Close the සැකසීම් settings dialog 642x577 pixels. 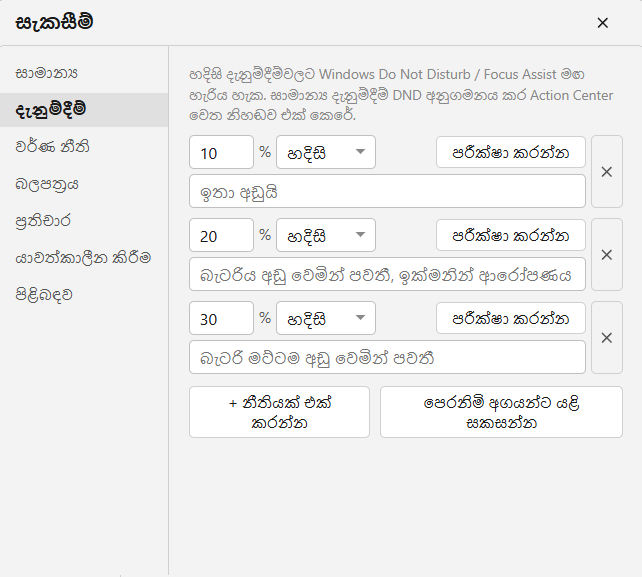602,23
